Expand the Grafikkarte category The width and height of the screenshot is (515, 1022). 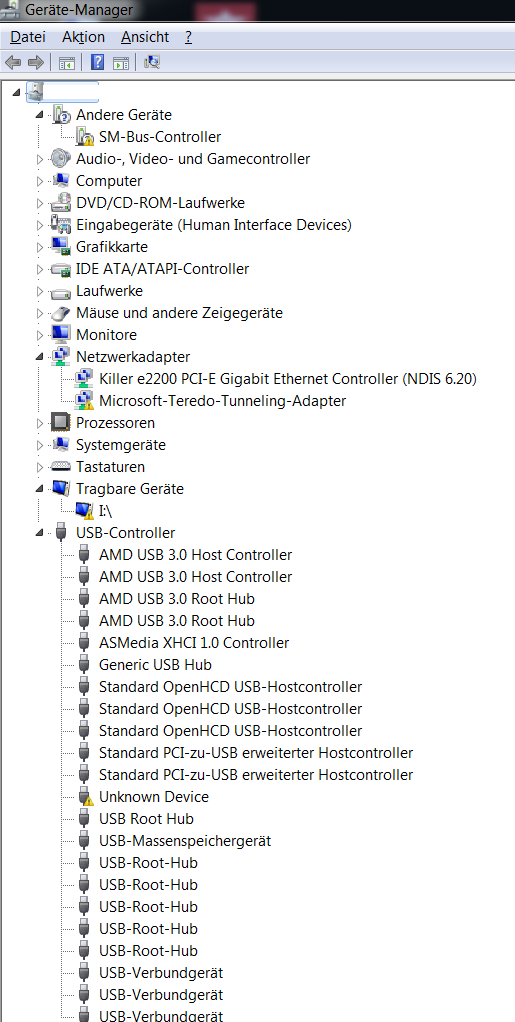[x=40, y=247]
